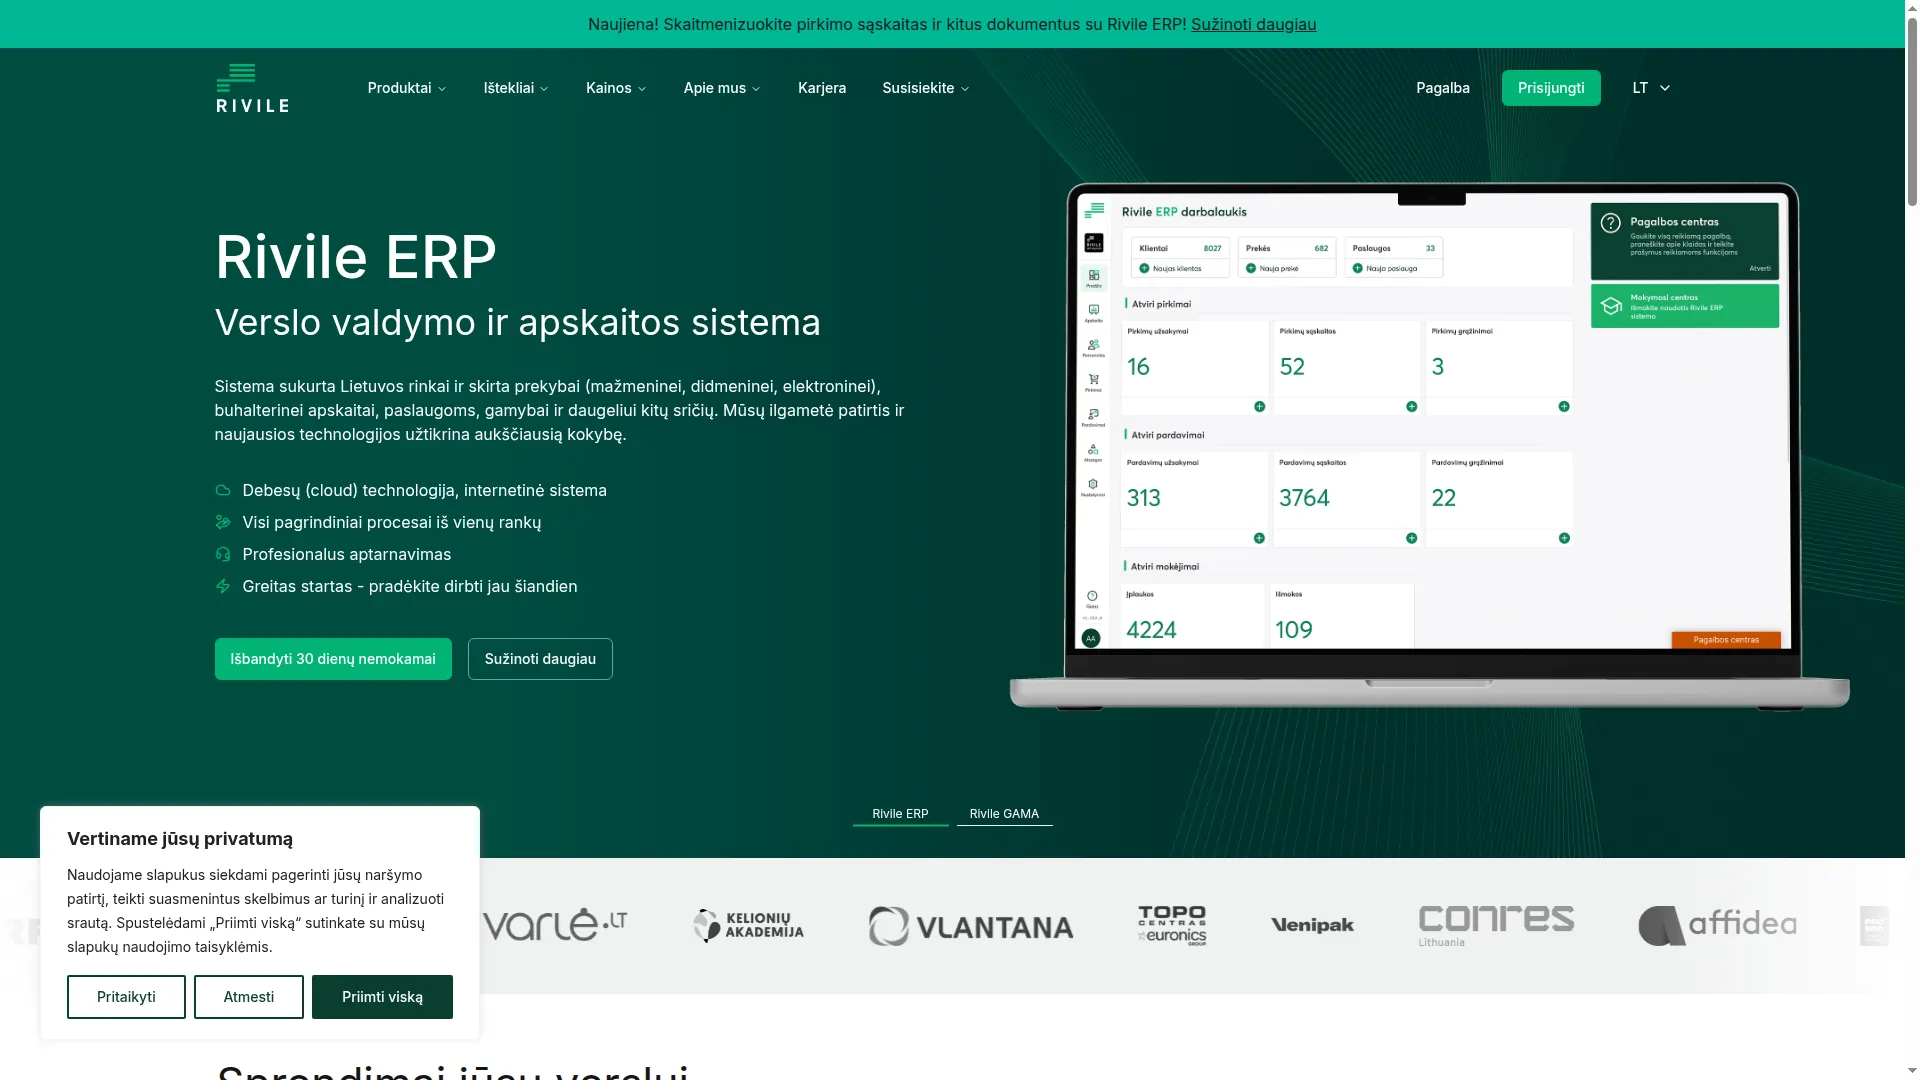Click the icon beside Visi pagrindiniai procesai

tap(223, 522)
